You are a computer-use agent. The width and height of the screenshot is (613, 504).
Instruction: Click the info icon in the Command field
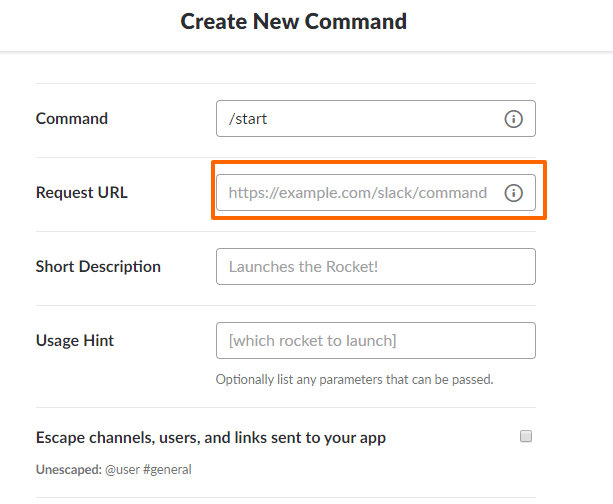point(513,119)
